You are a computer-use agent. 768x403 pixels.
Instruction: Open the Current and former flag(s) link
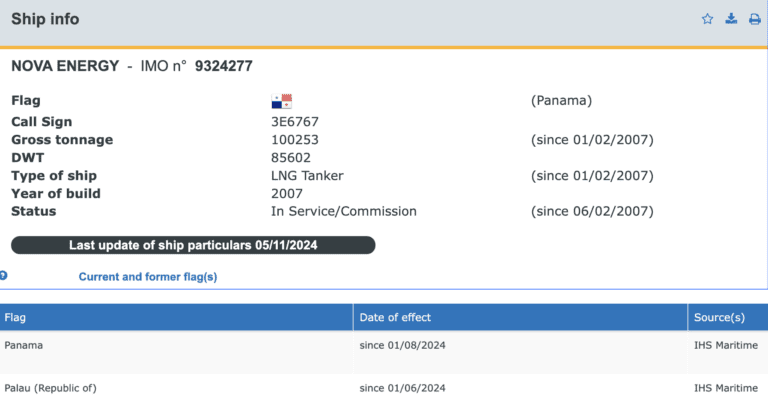[148, 277]
